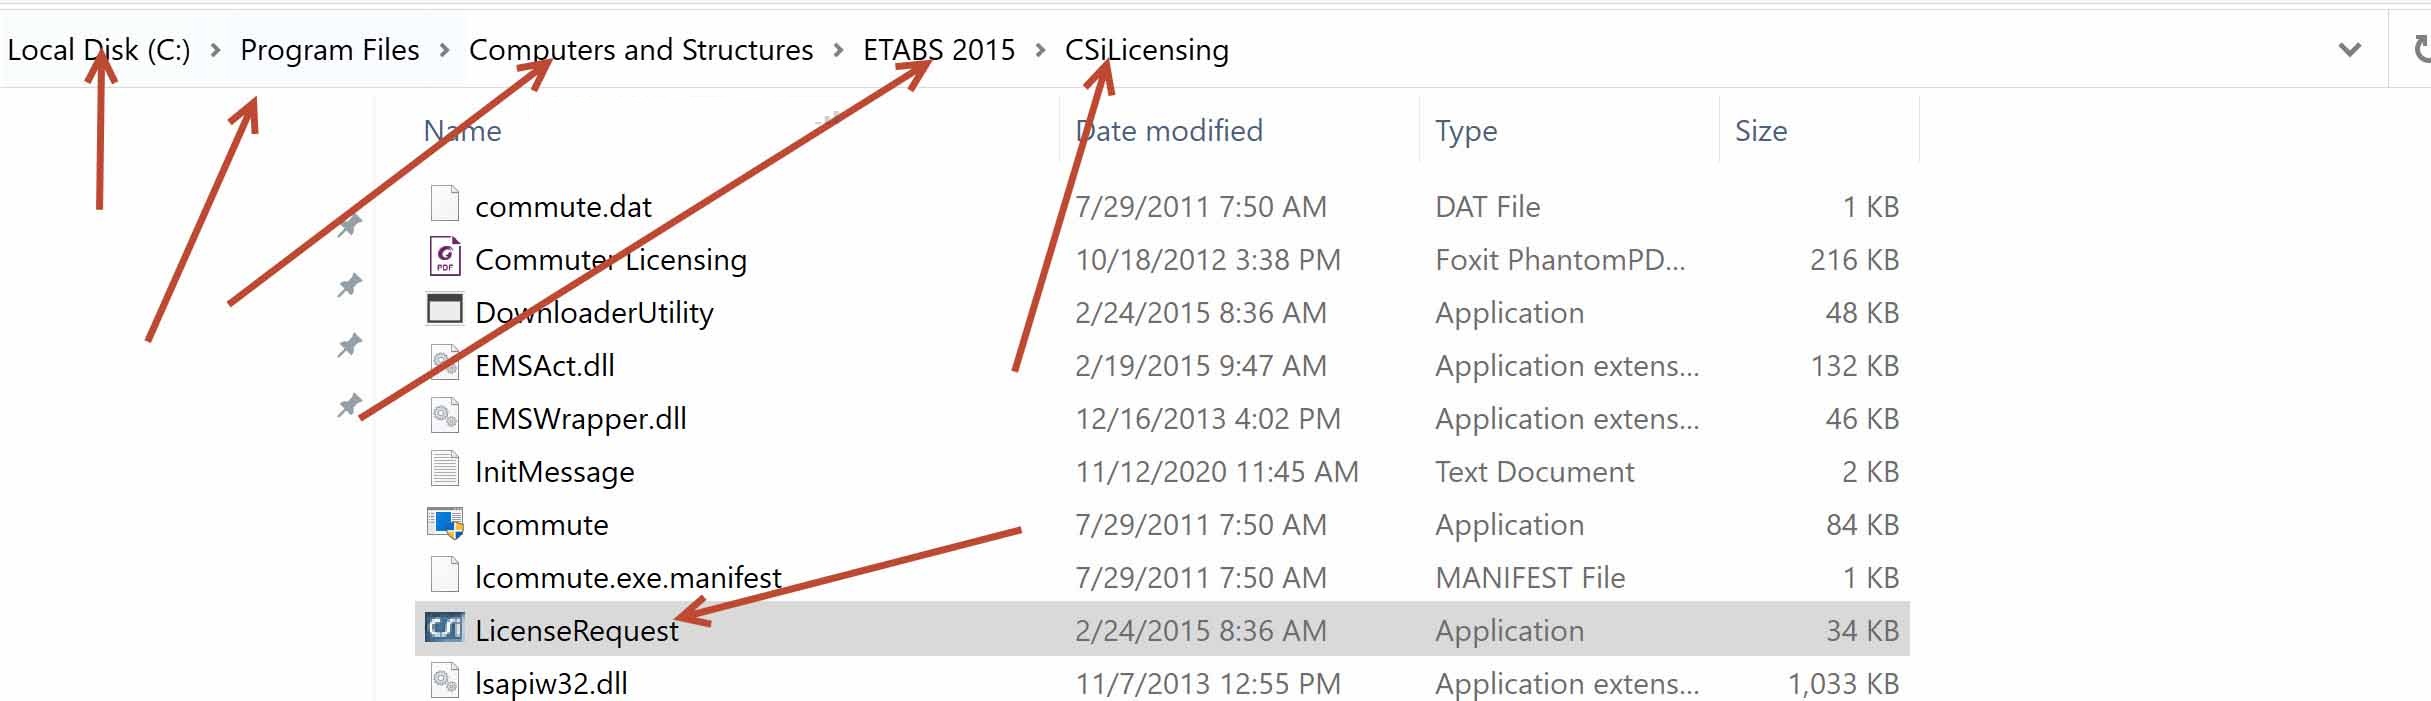Navigate to Program Files via breadcrumb
2431x701 pixels.
point(330,49)
